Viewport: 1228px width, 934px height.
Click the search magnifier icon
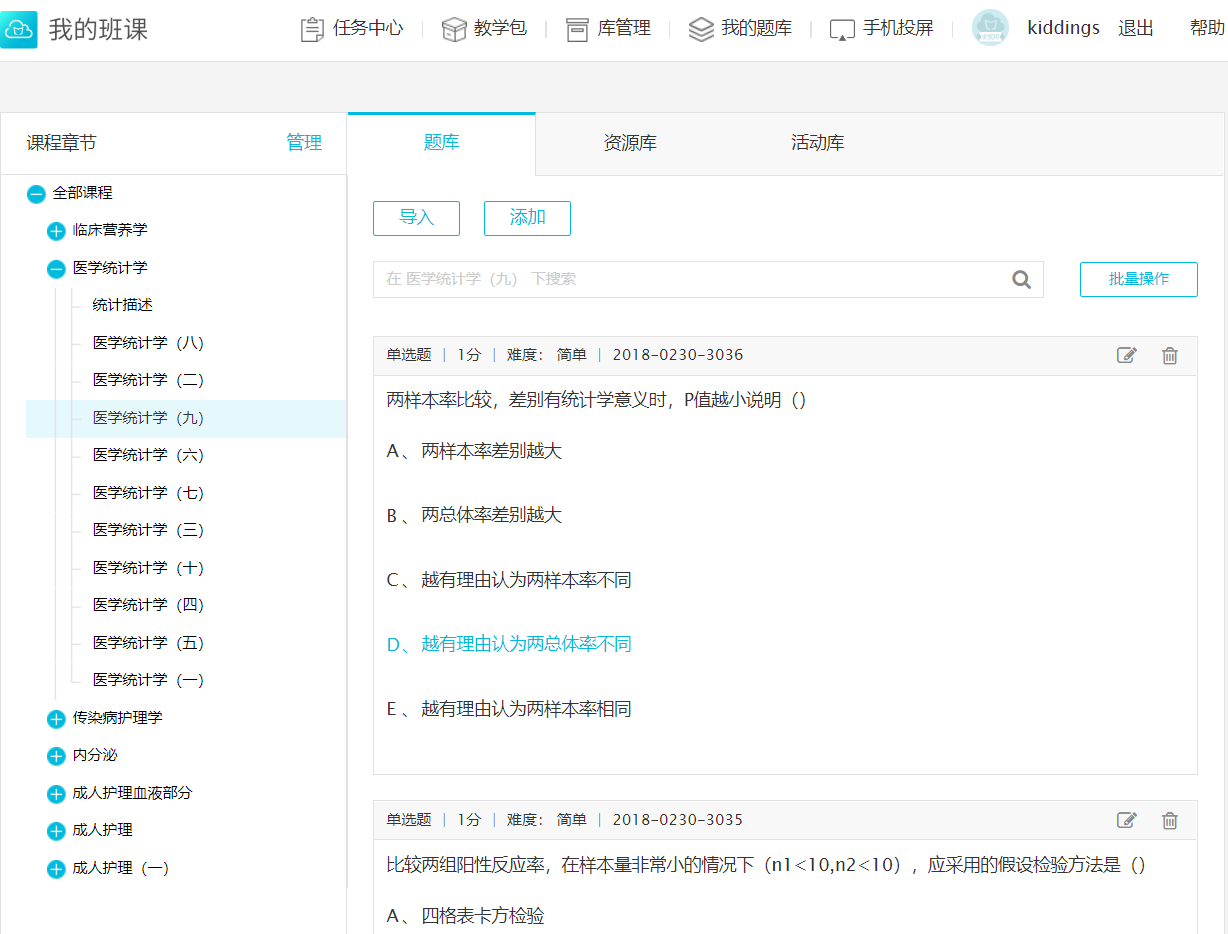click(1021, 280)
